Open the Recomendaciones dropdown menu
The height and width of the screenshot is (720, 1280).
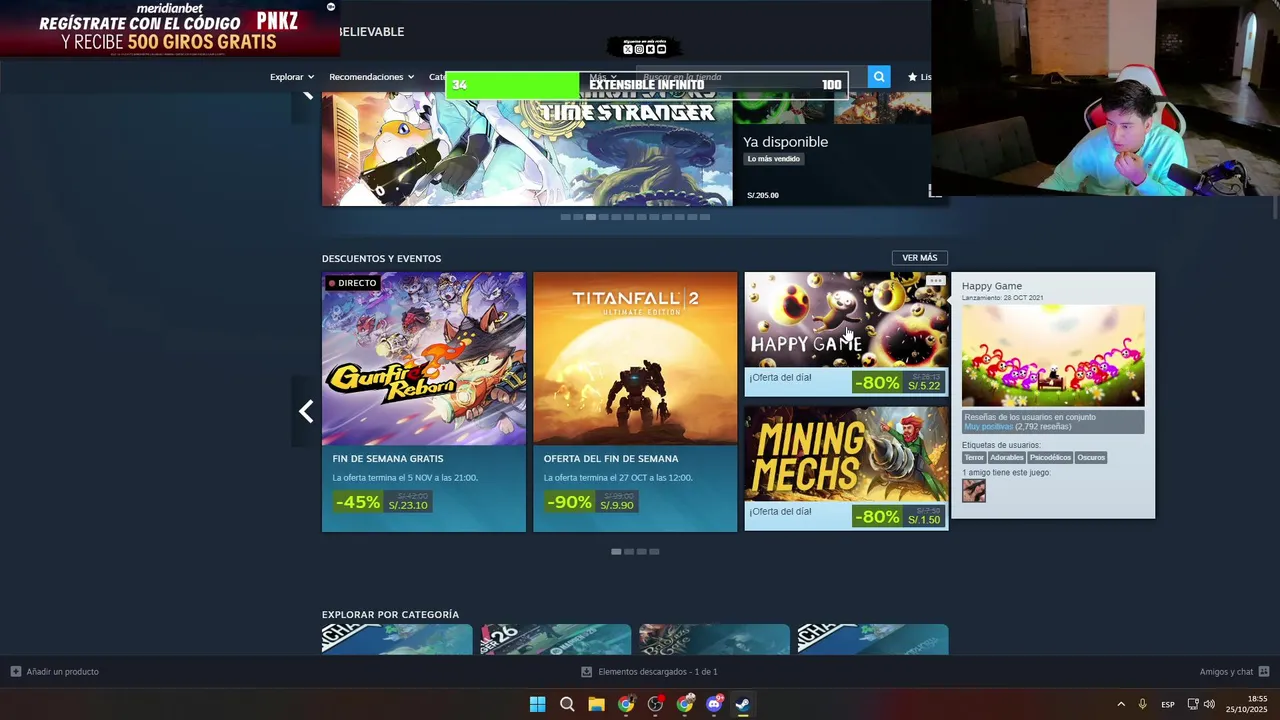(372, 77)
